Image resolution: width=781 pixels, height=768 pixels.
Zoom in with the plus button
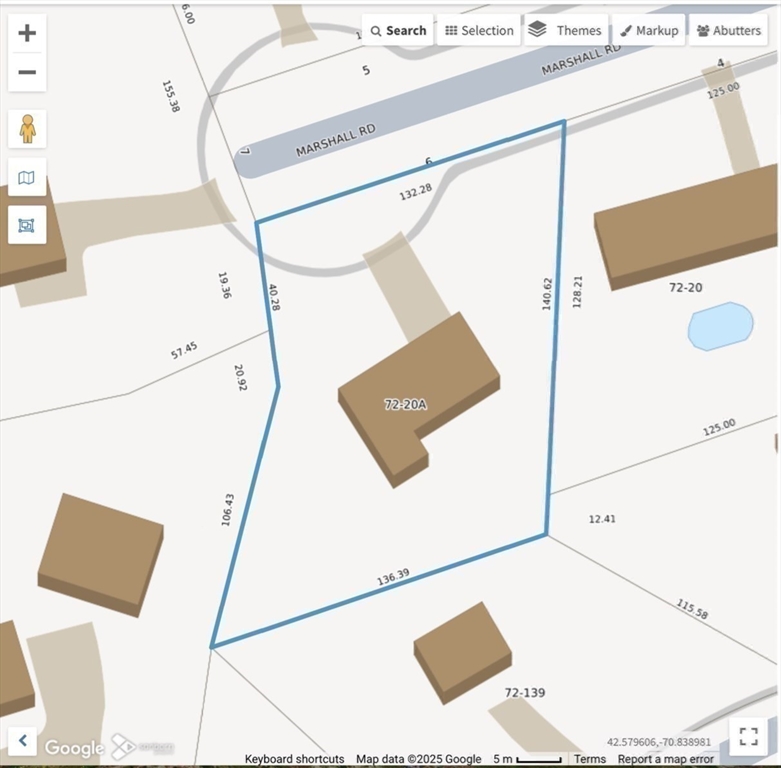coord(27,33)
